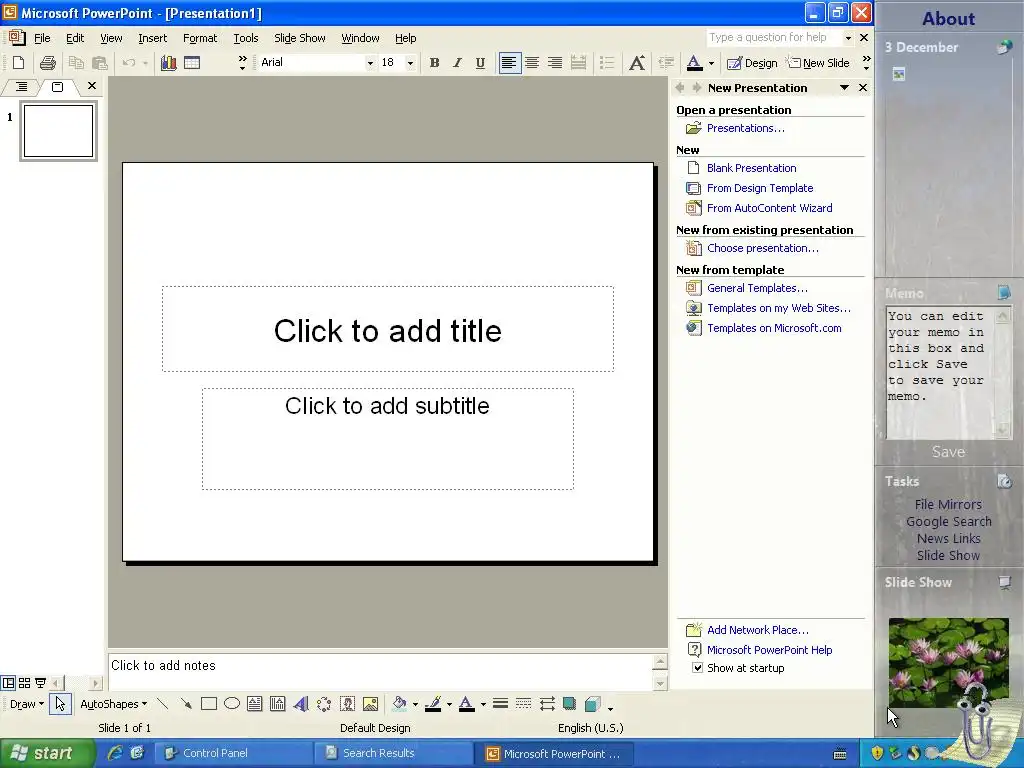Click the Shadow Style icon
The width and height of the screenshot is (1024, 768).
click(x=569, y=704)
